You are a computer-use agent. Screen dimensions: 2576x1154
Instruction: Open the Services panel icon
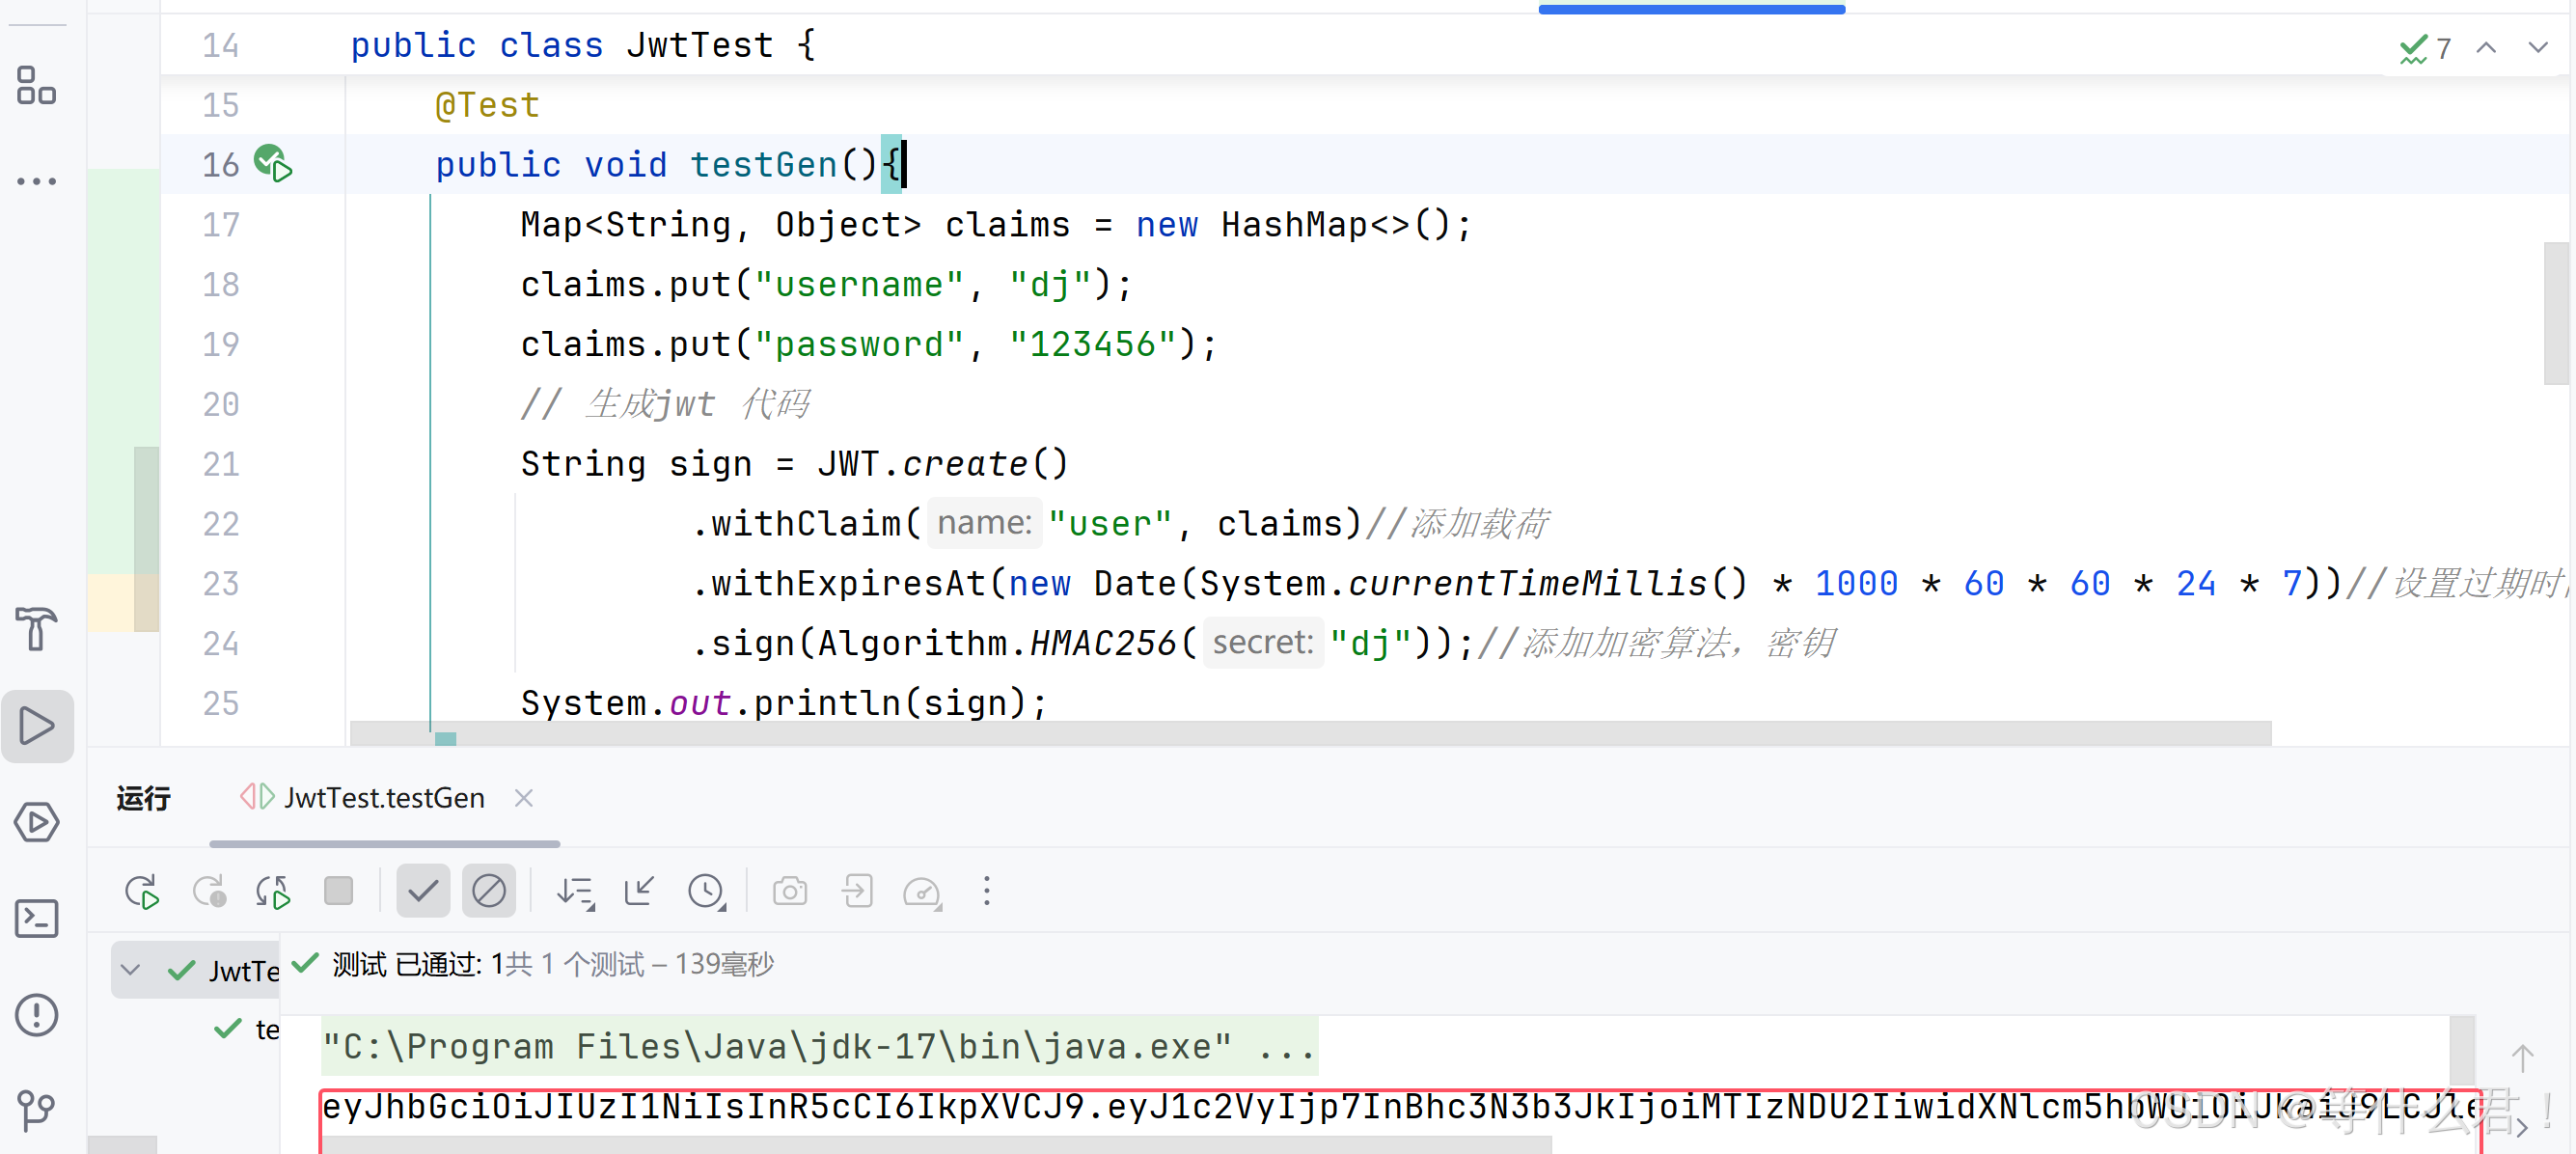pos(37,822)
